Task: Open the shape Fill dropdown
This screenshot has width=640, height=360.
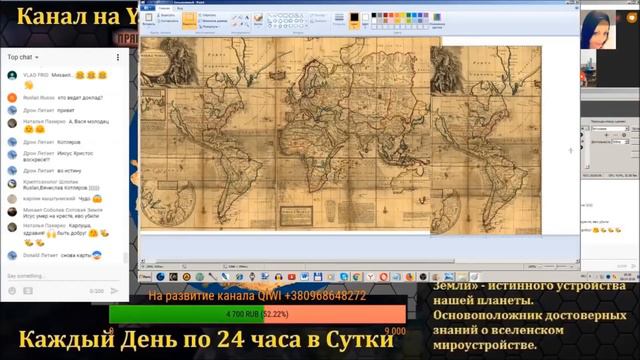Action: click(x=318, y=21)
